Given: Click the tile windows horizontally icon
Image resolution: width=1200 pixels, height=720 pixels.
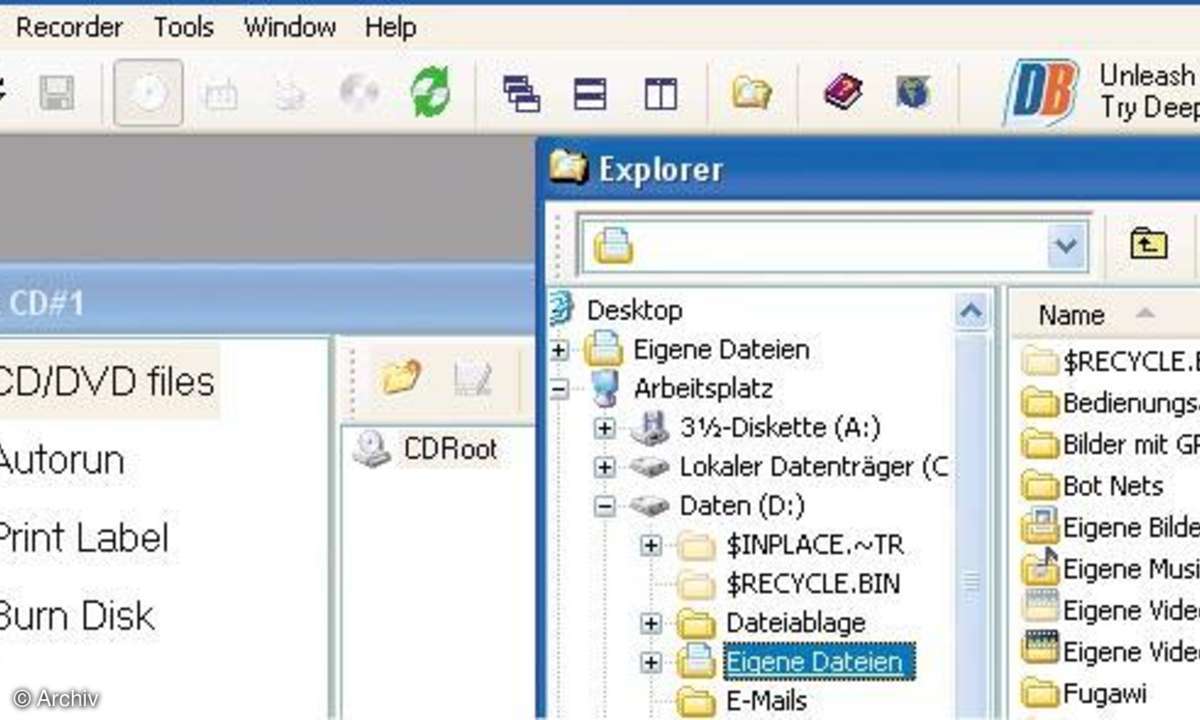Looking at the screenshot, I should 590,94.
